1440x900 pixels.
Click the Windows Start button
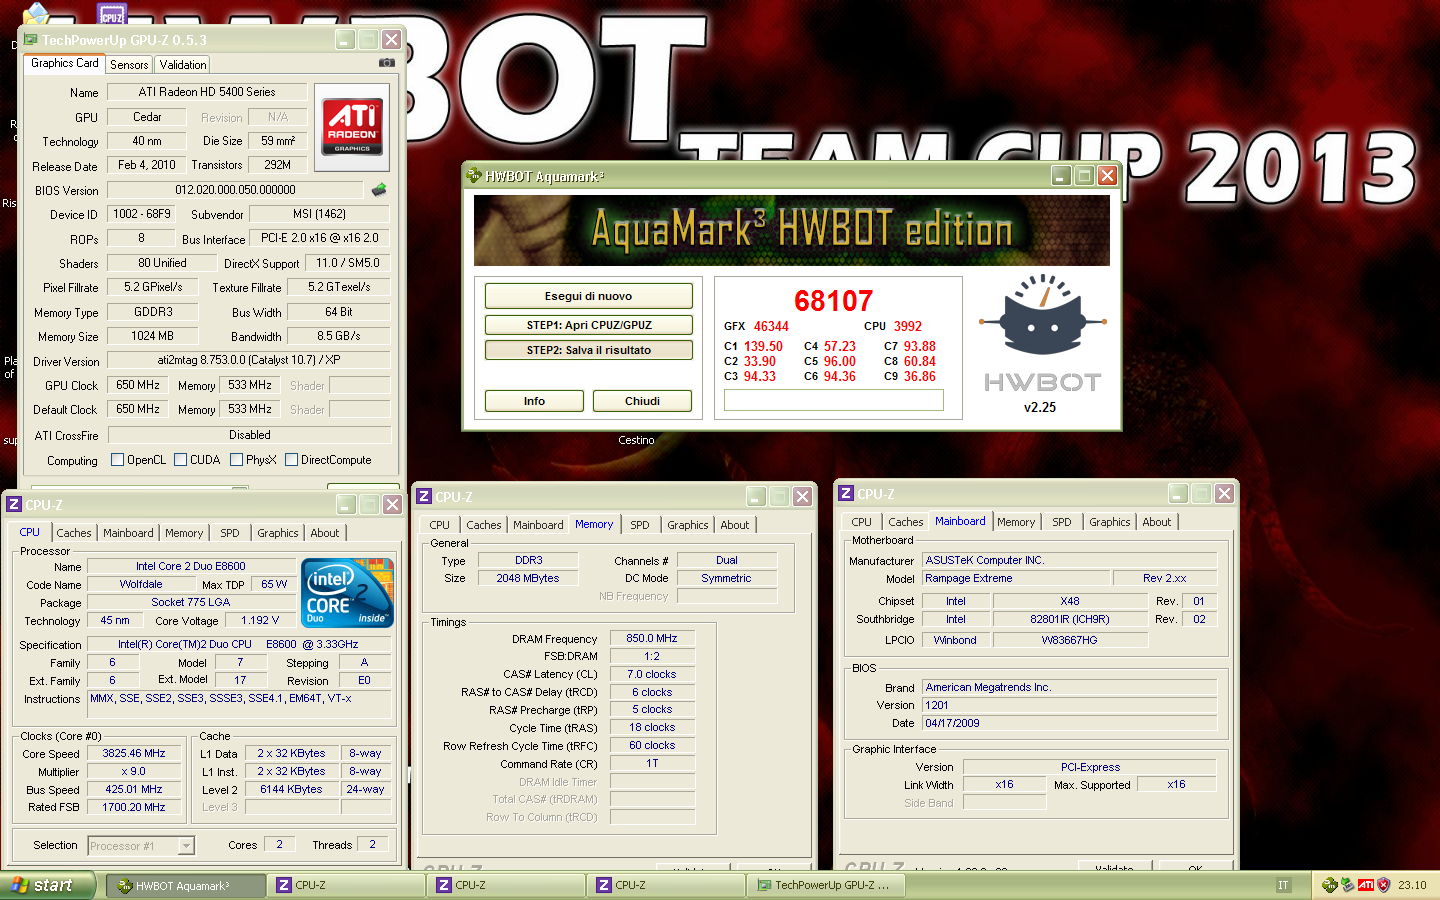coord(48,885)
